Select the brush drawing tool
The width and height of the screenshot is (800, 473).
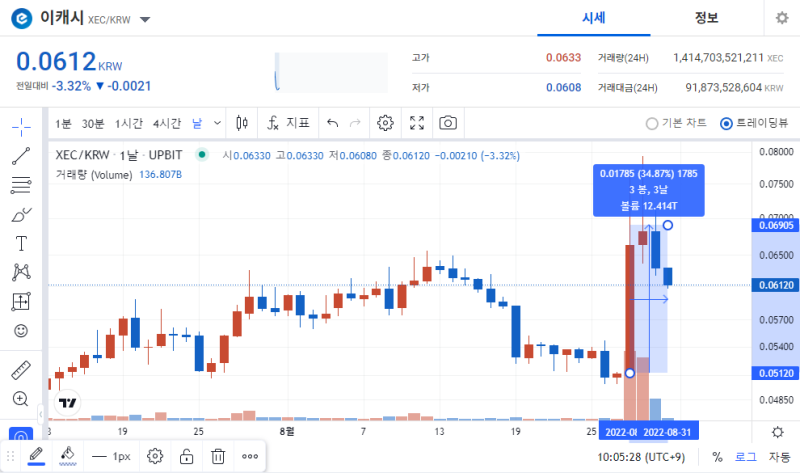click(x=21, y=215)
